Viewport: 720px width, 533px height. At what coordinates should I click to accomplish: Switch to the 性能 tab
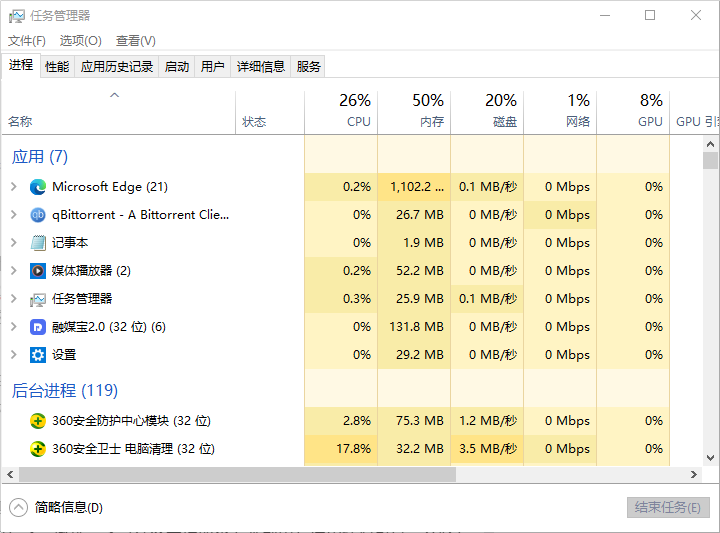coord(57,67)
